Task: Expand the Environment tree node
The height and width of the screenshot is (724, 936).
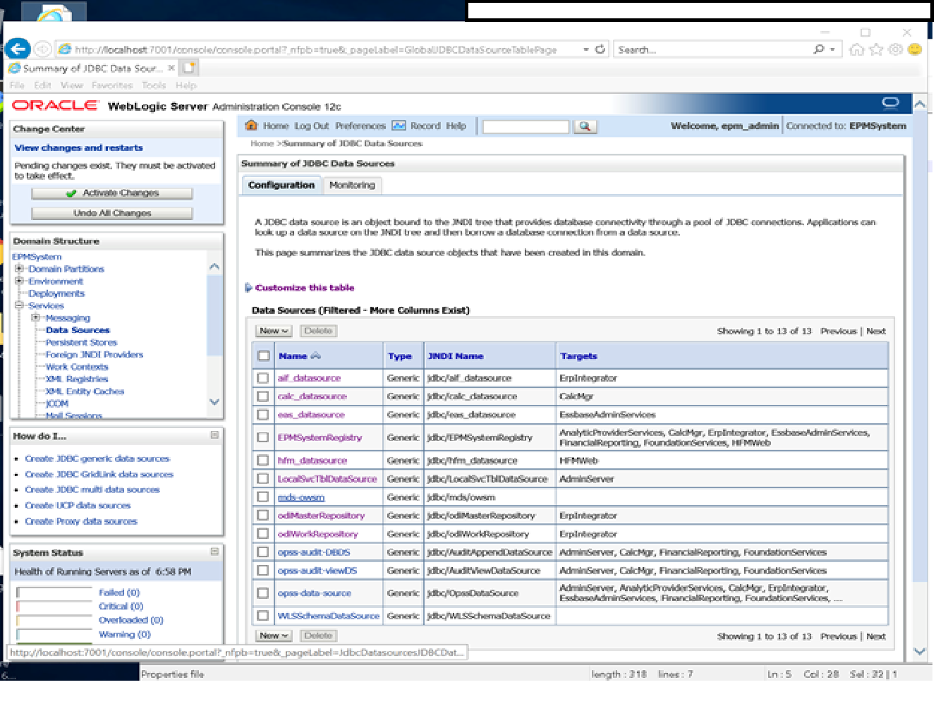Action: (20, 281)
